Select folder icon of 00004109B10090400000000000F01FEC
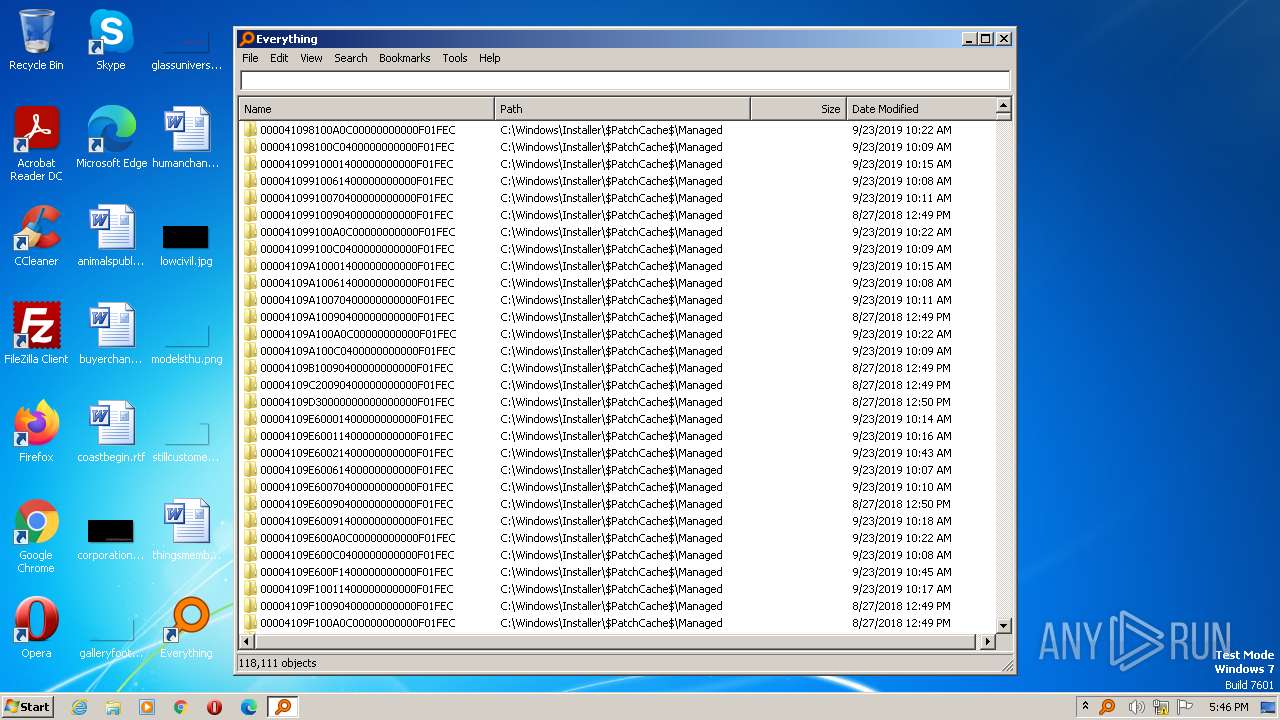Screen dimensions: 1280x720 [x=250, y=368]
